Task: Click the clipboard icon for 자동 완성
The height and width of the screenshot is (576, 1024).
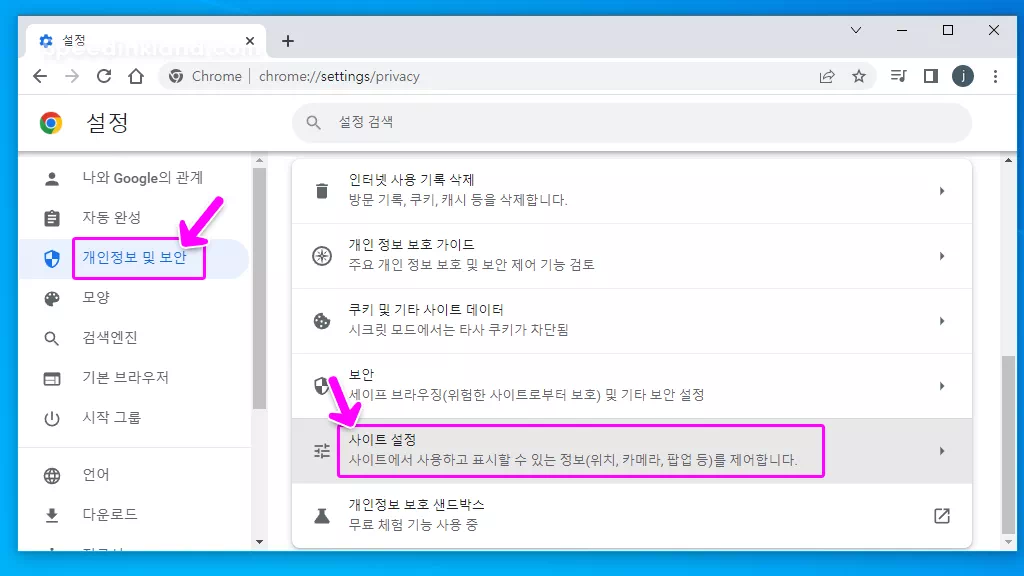Action: tap(52, 218)
